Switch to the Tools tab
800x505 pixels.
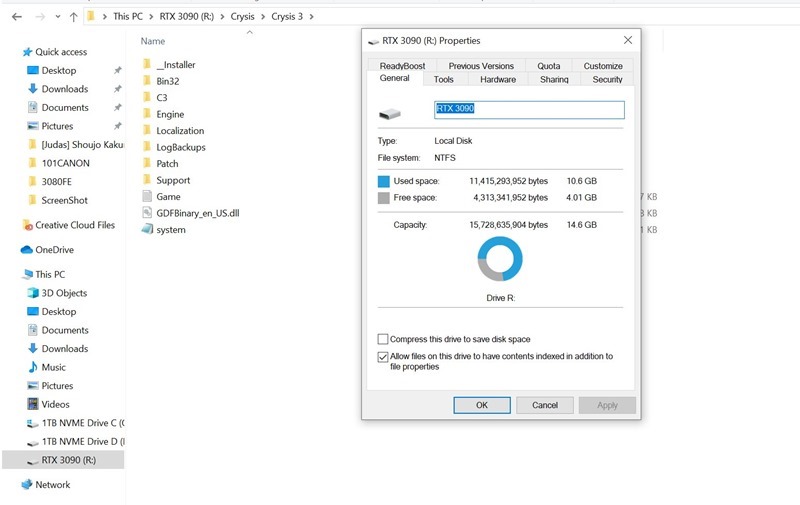443,80
